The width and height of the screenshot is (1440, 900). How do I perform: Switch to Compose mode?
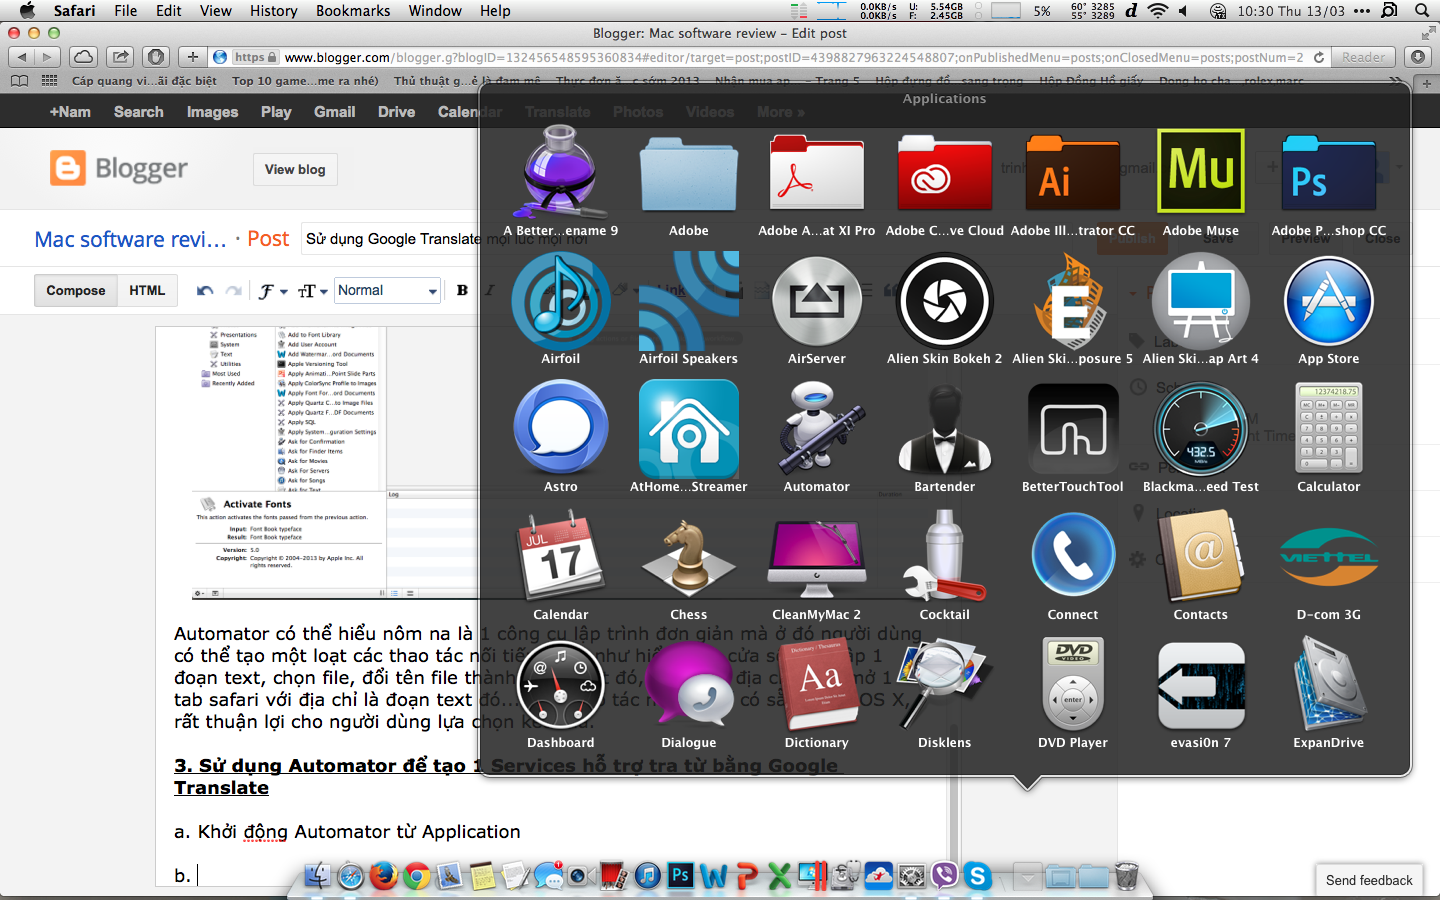(x=76, y=290)
